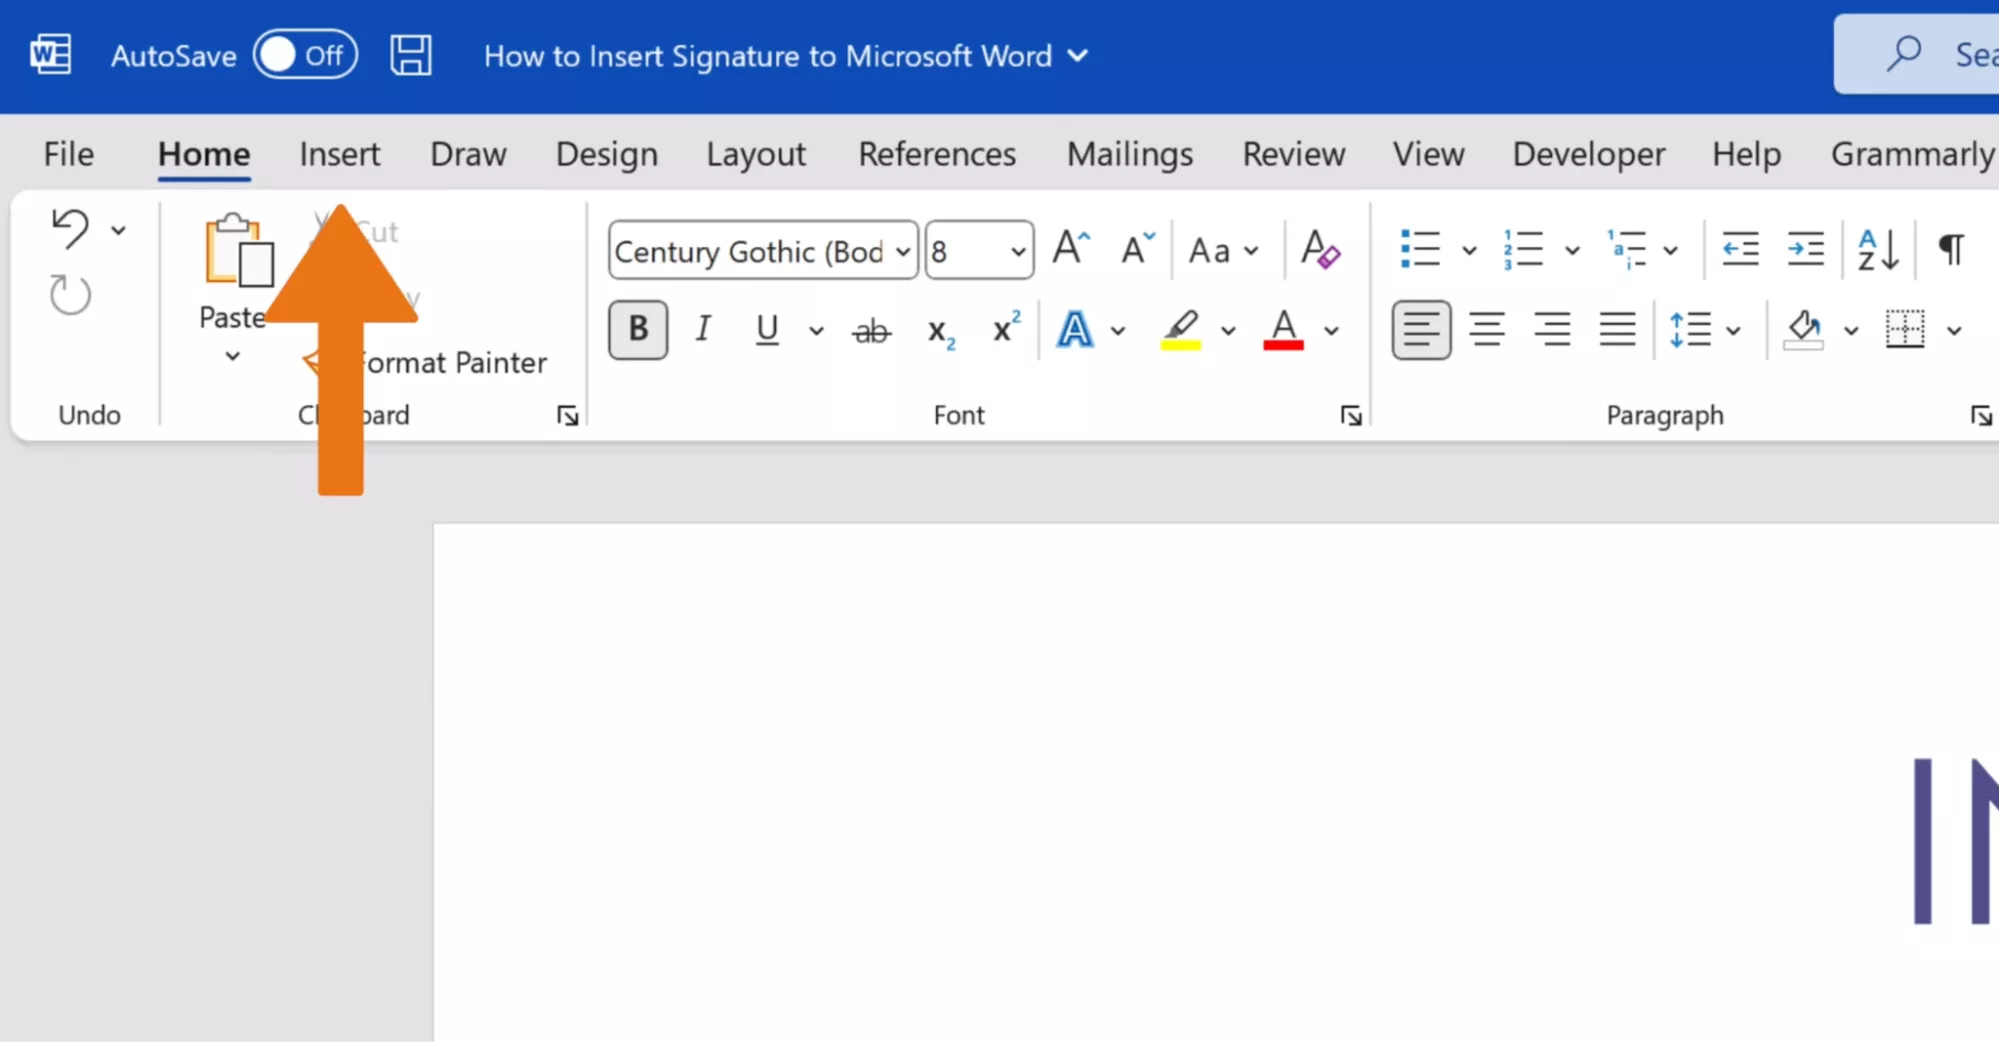The image size is (1999, 1043).
Task: Expand the font color red swatch menu
Action: tap(1330, 329)
